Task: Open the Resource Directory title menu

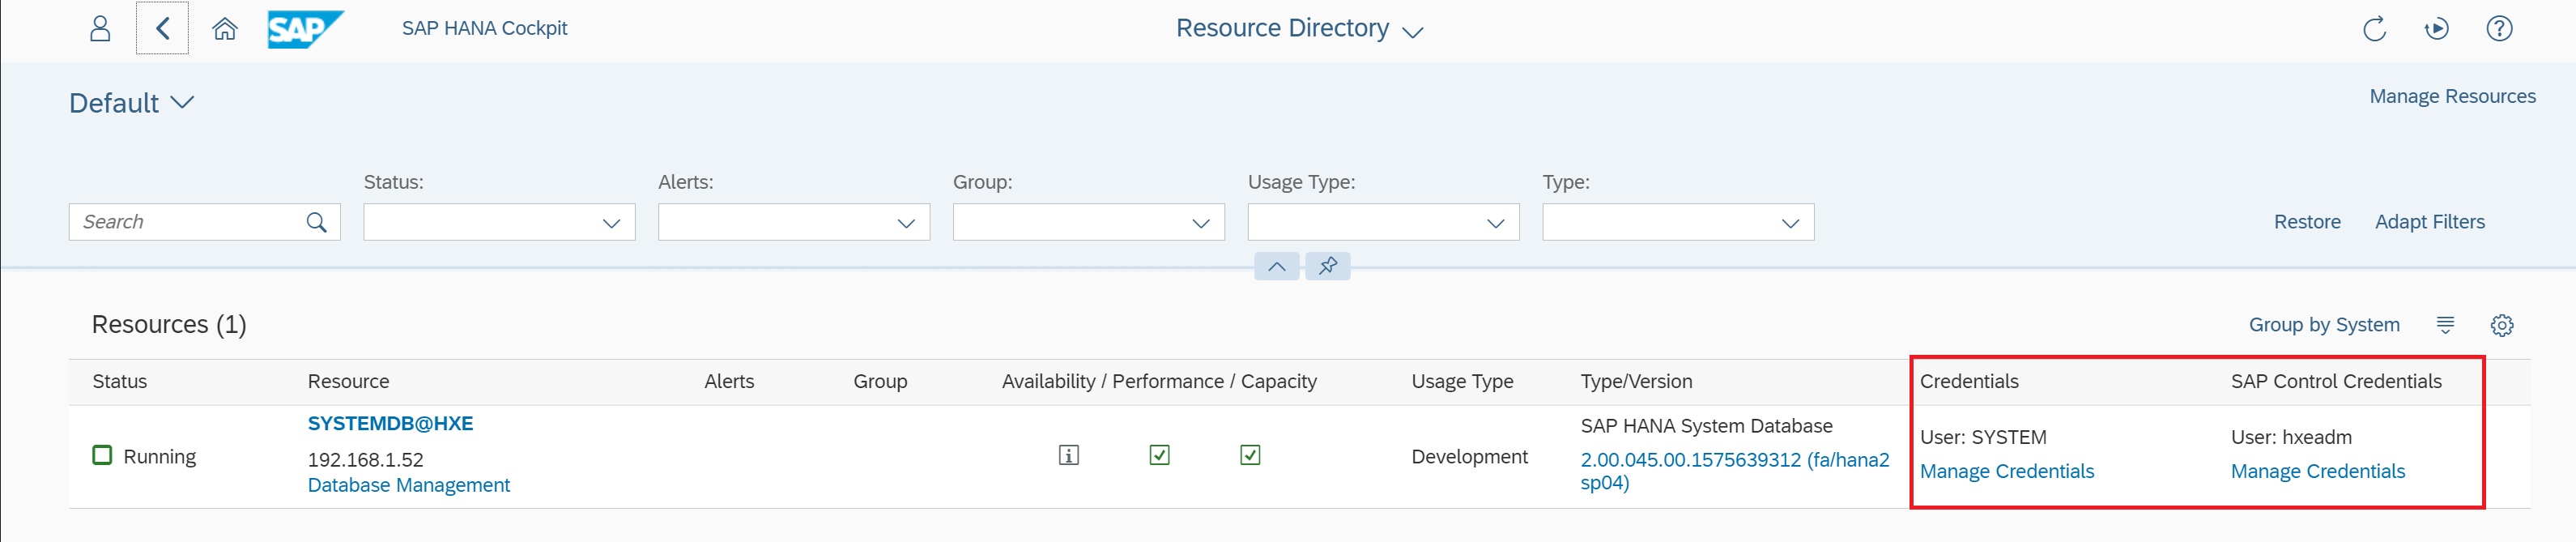Action: tap(1298, 29)
